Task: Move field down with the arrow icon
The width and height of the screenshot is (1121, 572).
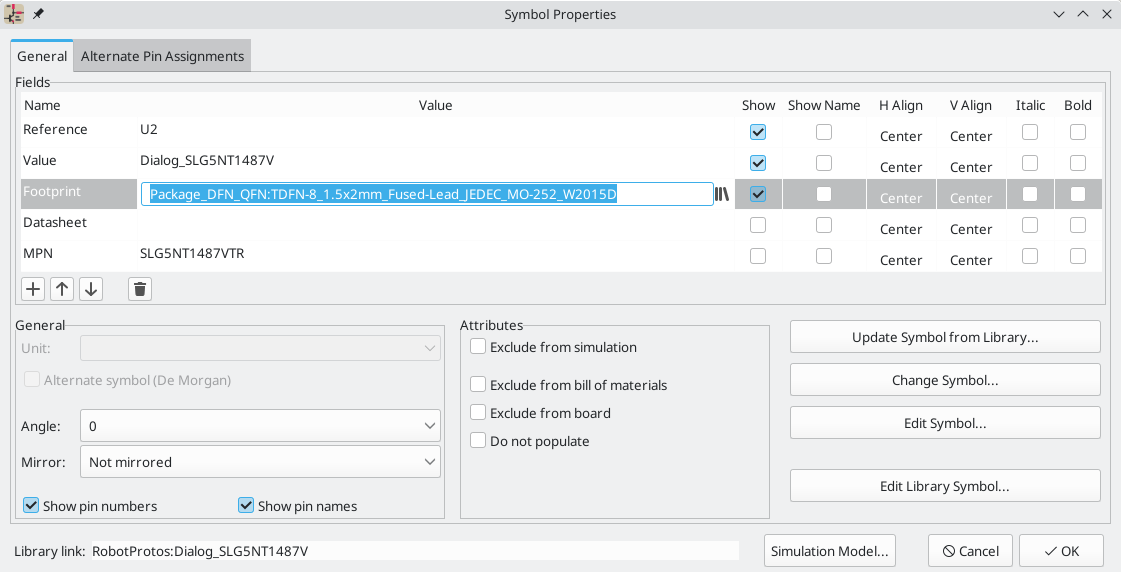Action: coord(91,289)
